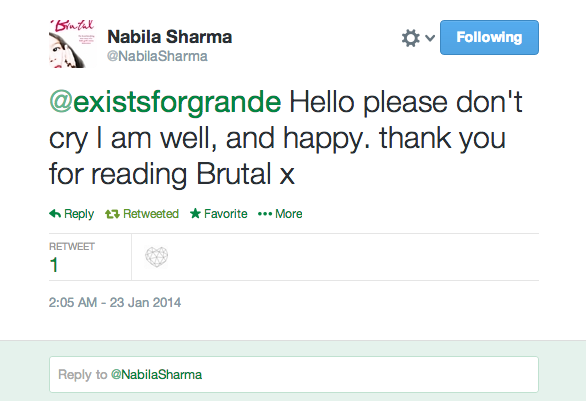The height and width of the screenshot is (401, 586).
Task: Undo retweet via Retweeted label
Action: click(x=151, y=214)
